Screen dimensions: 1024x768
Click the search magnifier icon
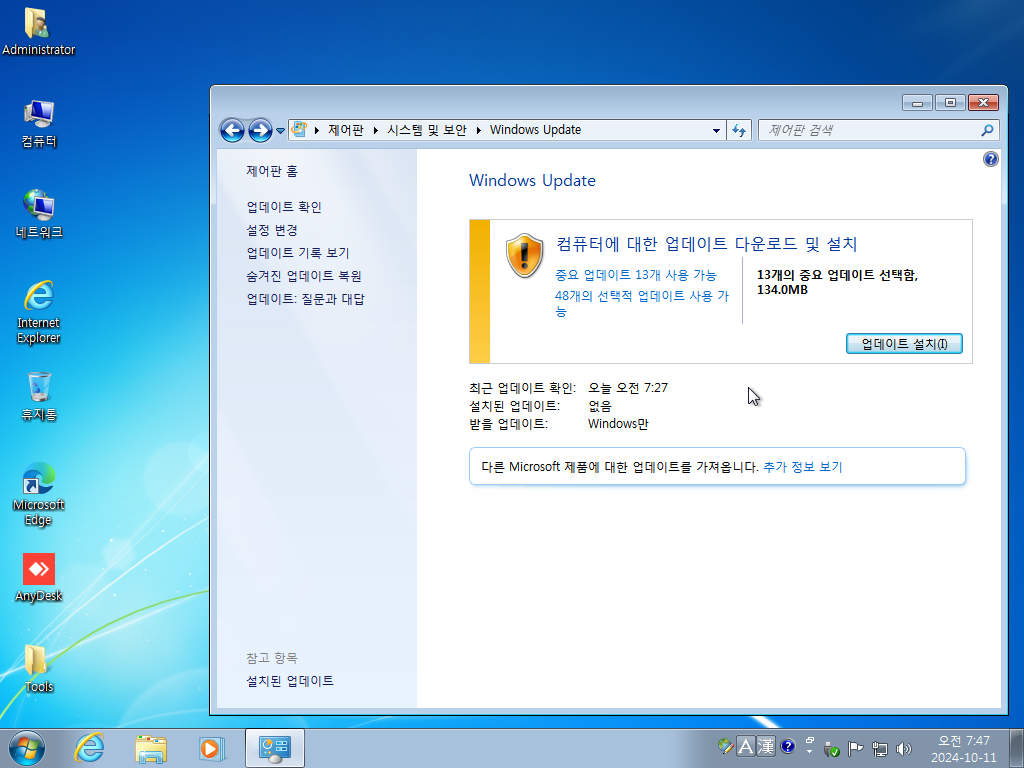point(987,130)
